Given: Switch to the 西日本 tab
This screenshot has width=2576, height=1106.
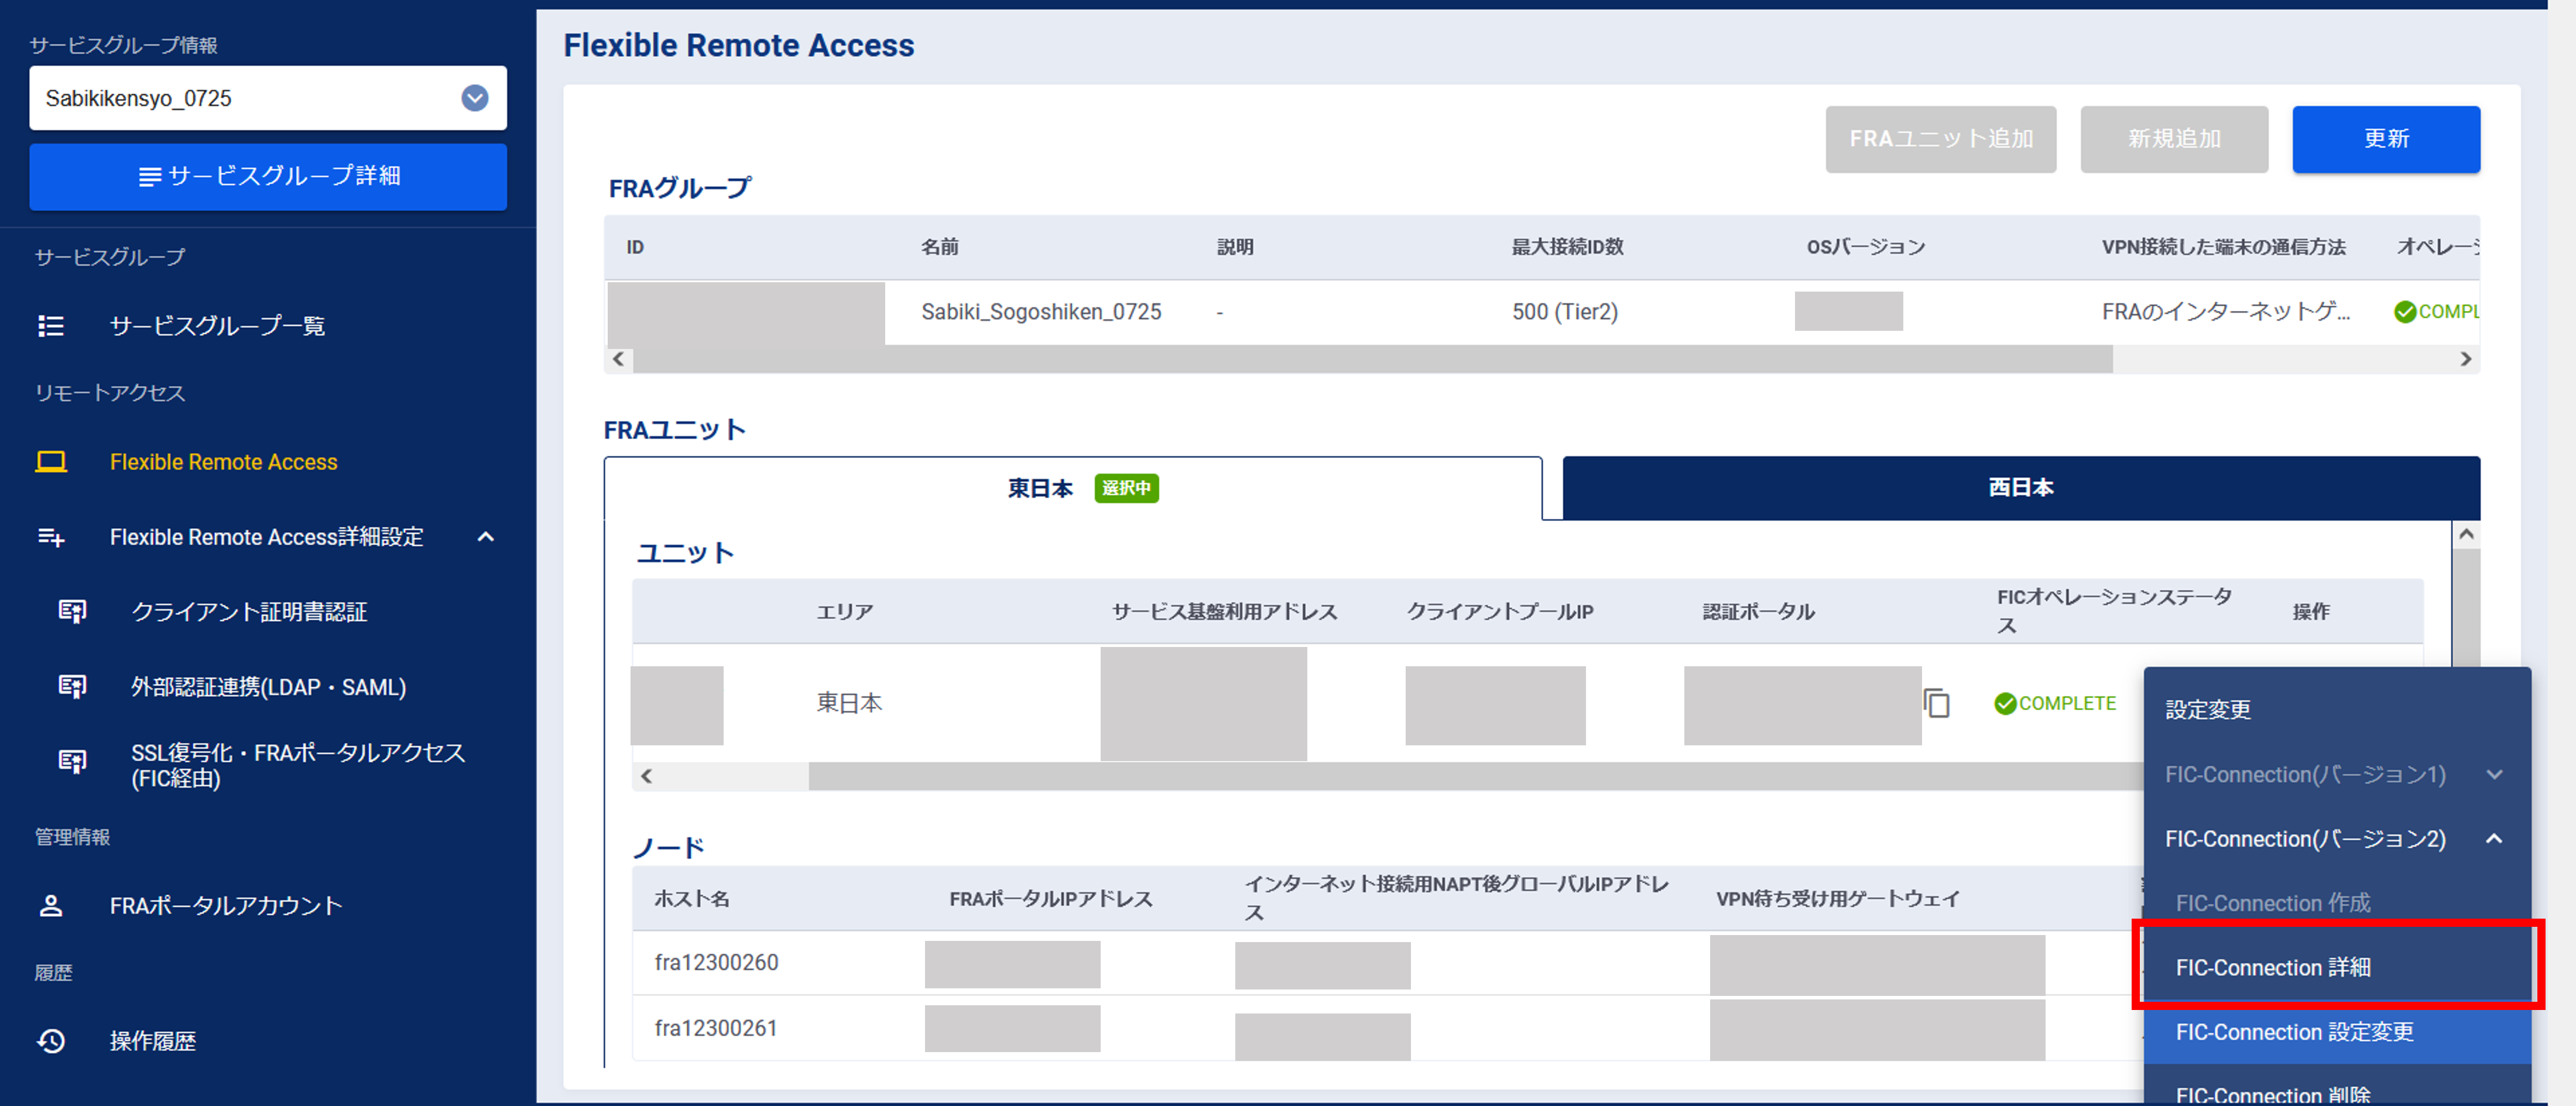Looking at the screenshot, I should pos(2020,488).
